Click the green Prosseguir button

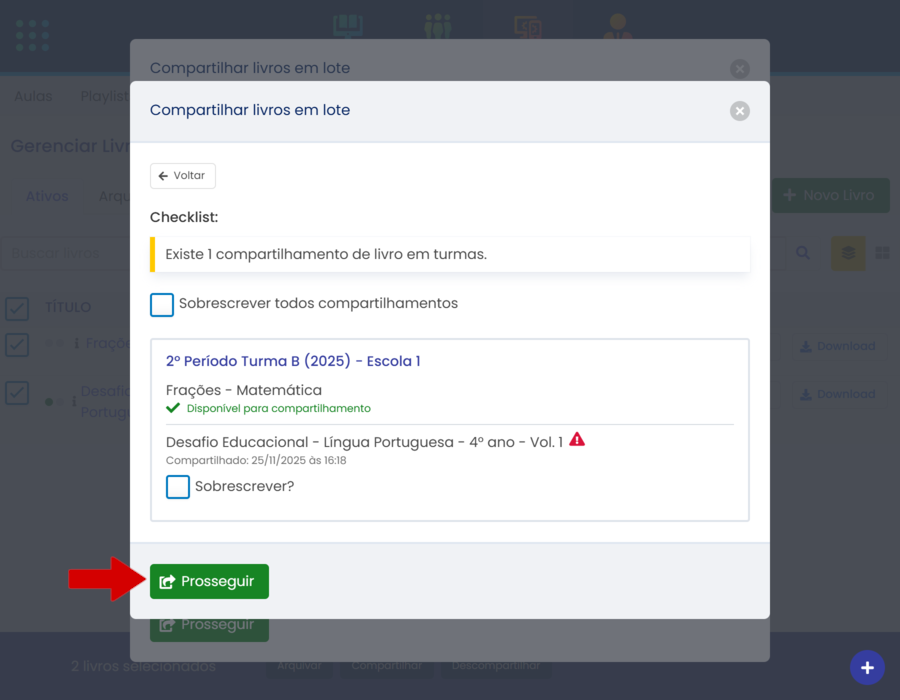click(209, 581)
